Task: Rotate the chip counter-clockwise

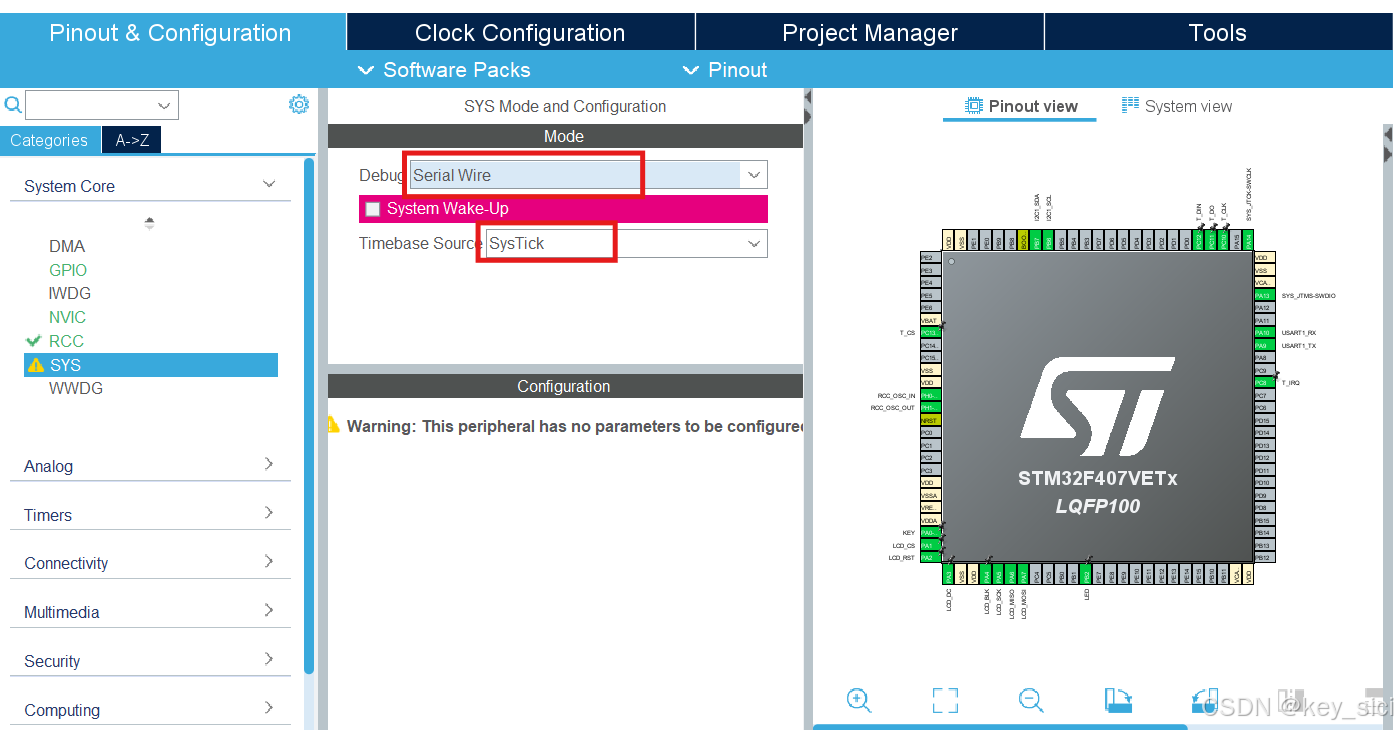Action: point(1204,700)
